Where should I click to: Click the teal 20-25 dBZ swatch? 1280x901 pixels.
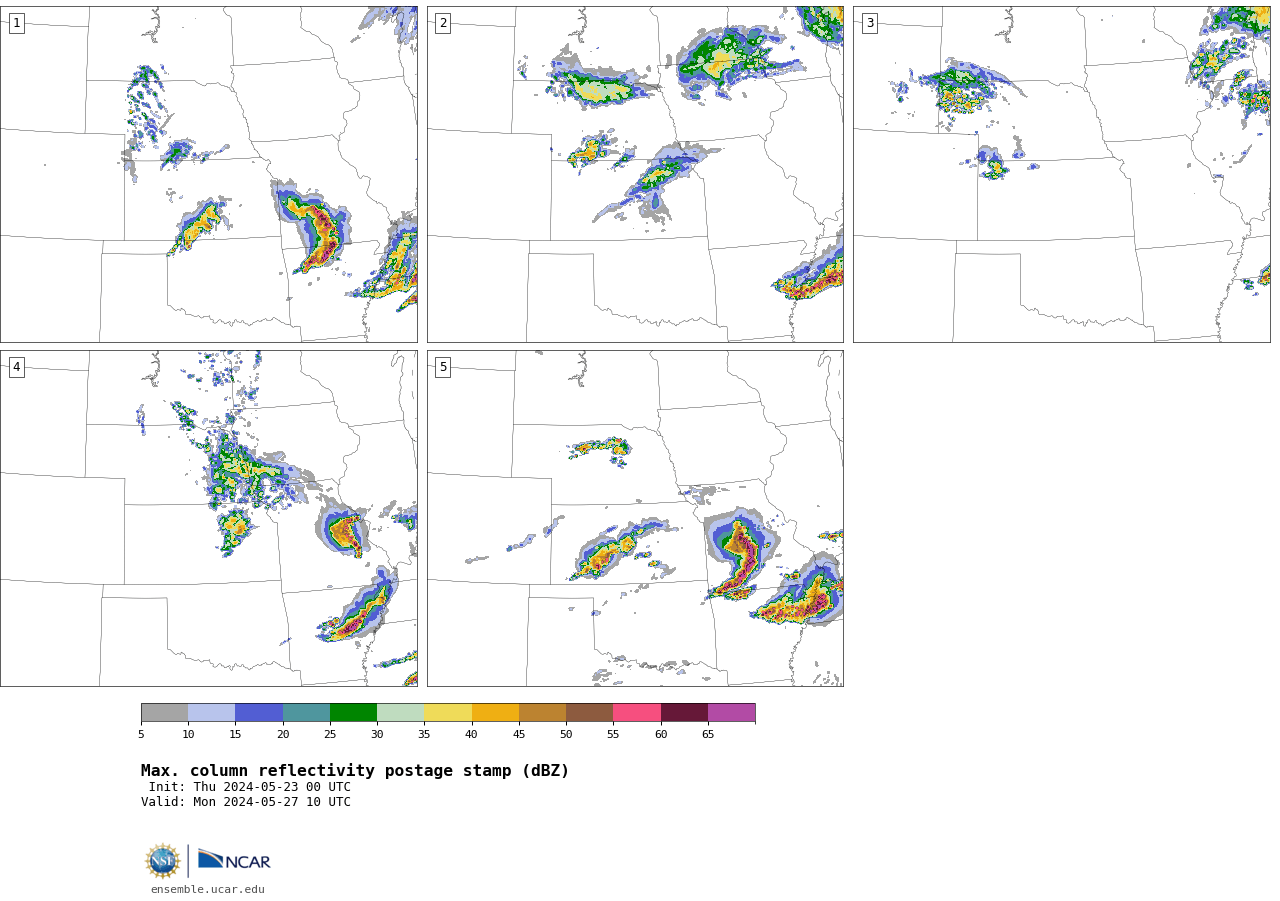[306, 713]
